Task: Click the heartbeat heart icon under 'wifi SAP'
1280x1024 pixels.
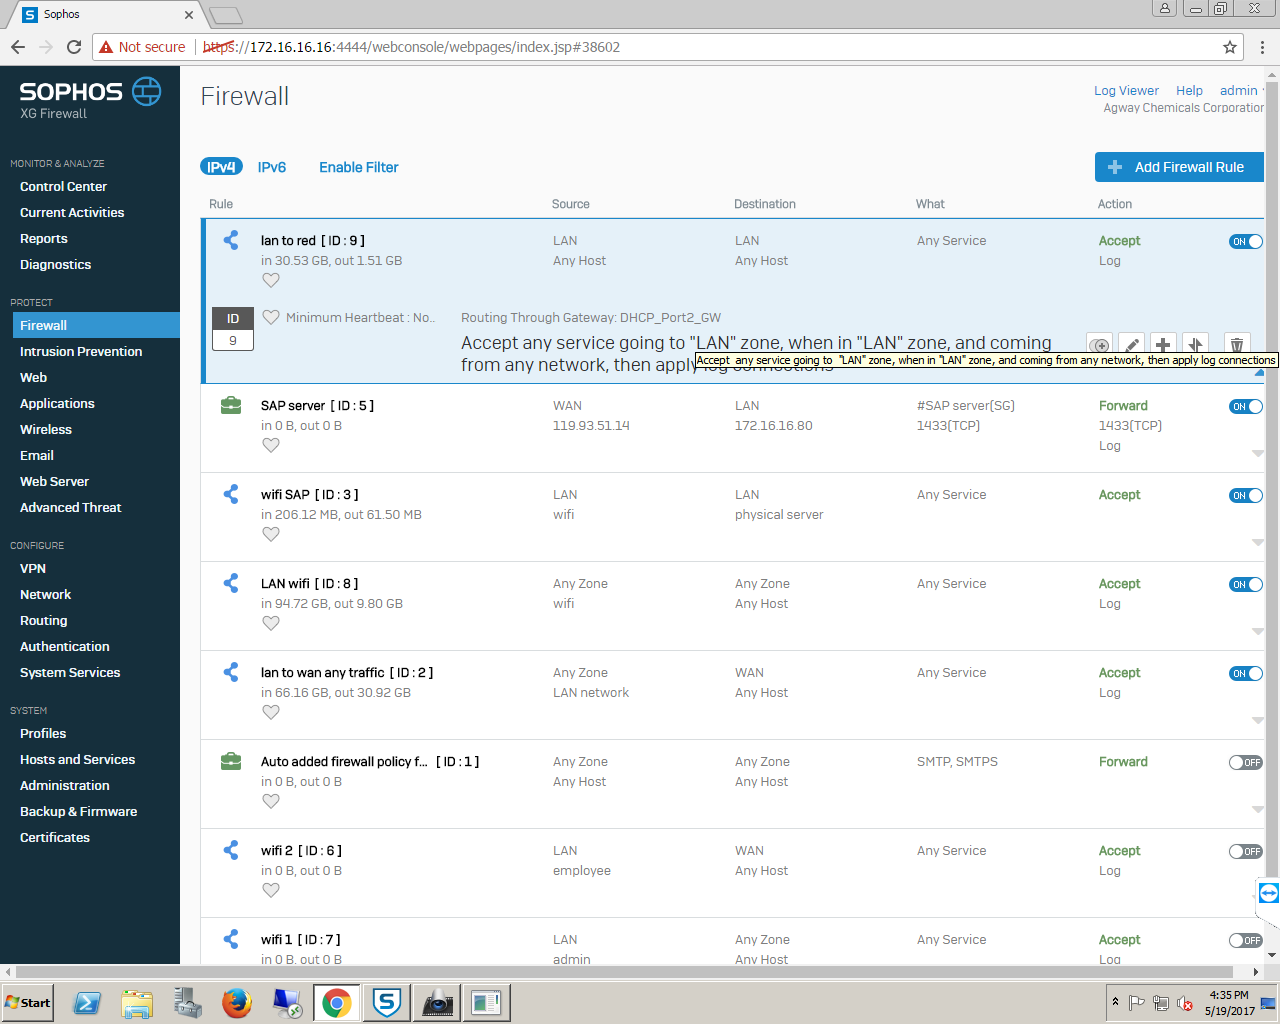Action: (271, 535)
